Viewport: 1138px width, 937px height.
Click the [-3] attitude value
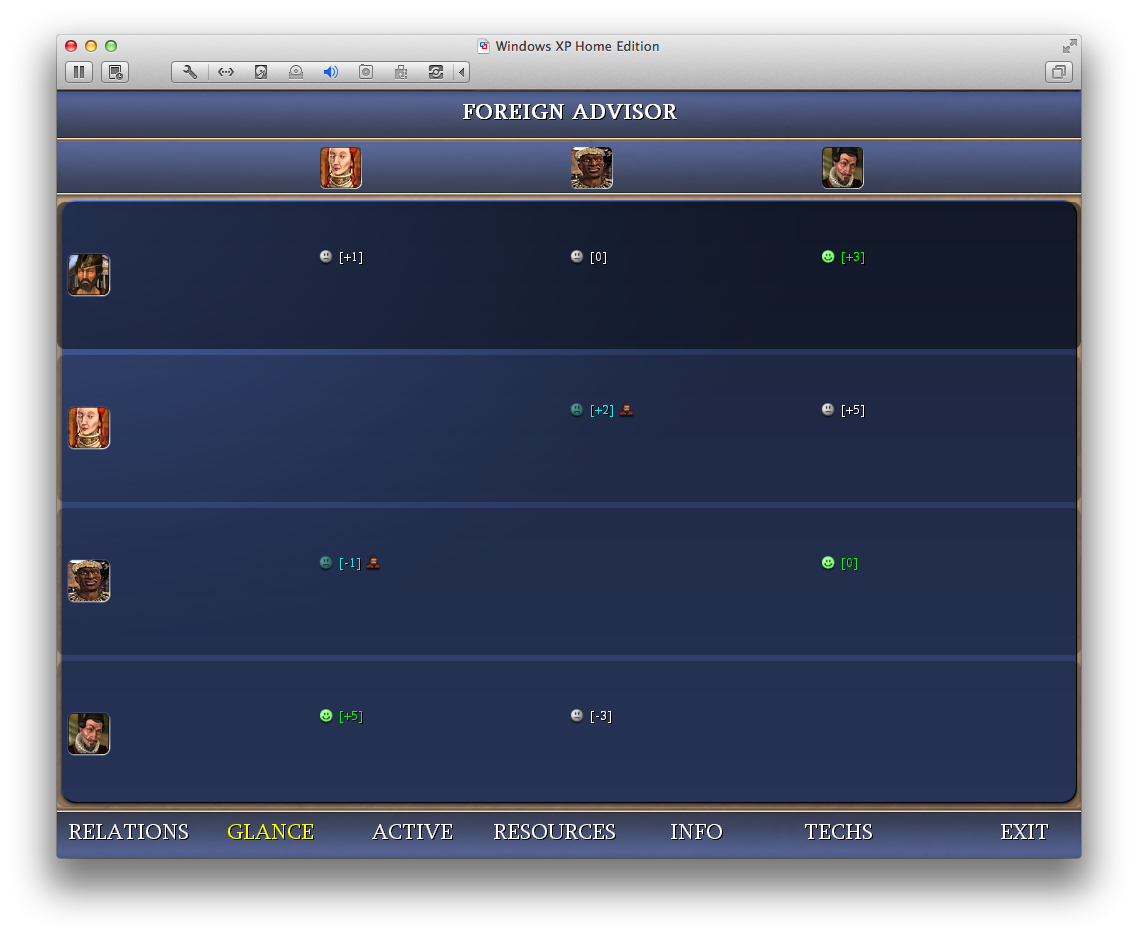pos(601,716)
